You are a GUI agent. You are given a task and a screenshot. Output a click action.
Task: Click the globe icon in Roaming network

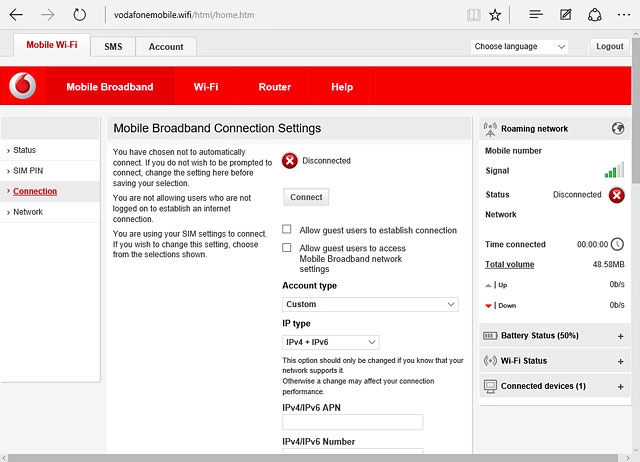click(618, 129)
